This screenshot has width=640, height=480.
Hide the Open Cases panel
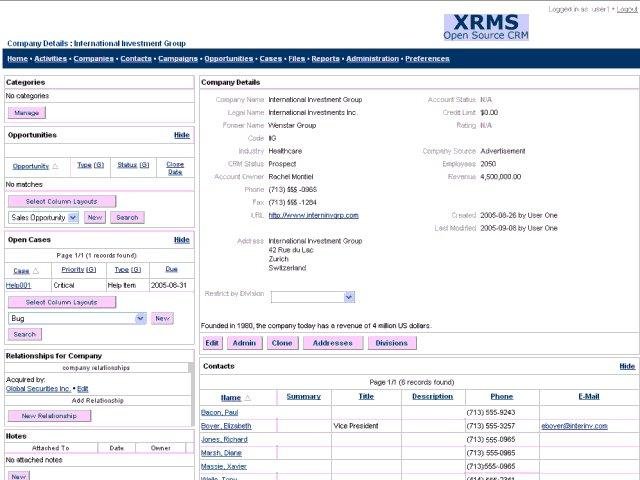coord(182,240)
